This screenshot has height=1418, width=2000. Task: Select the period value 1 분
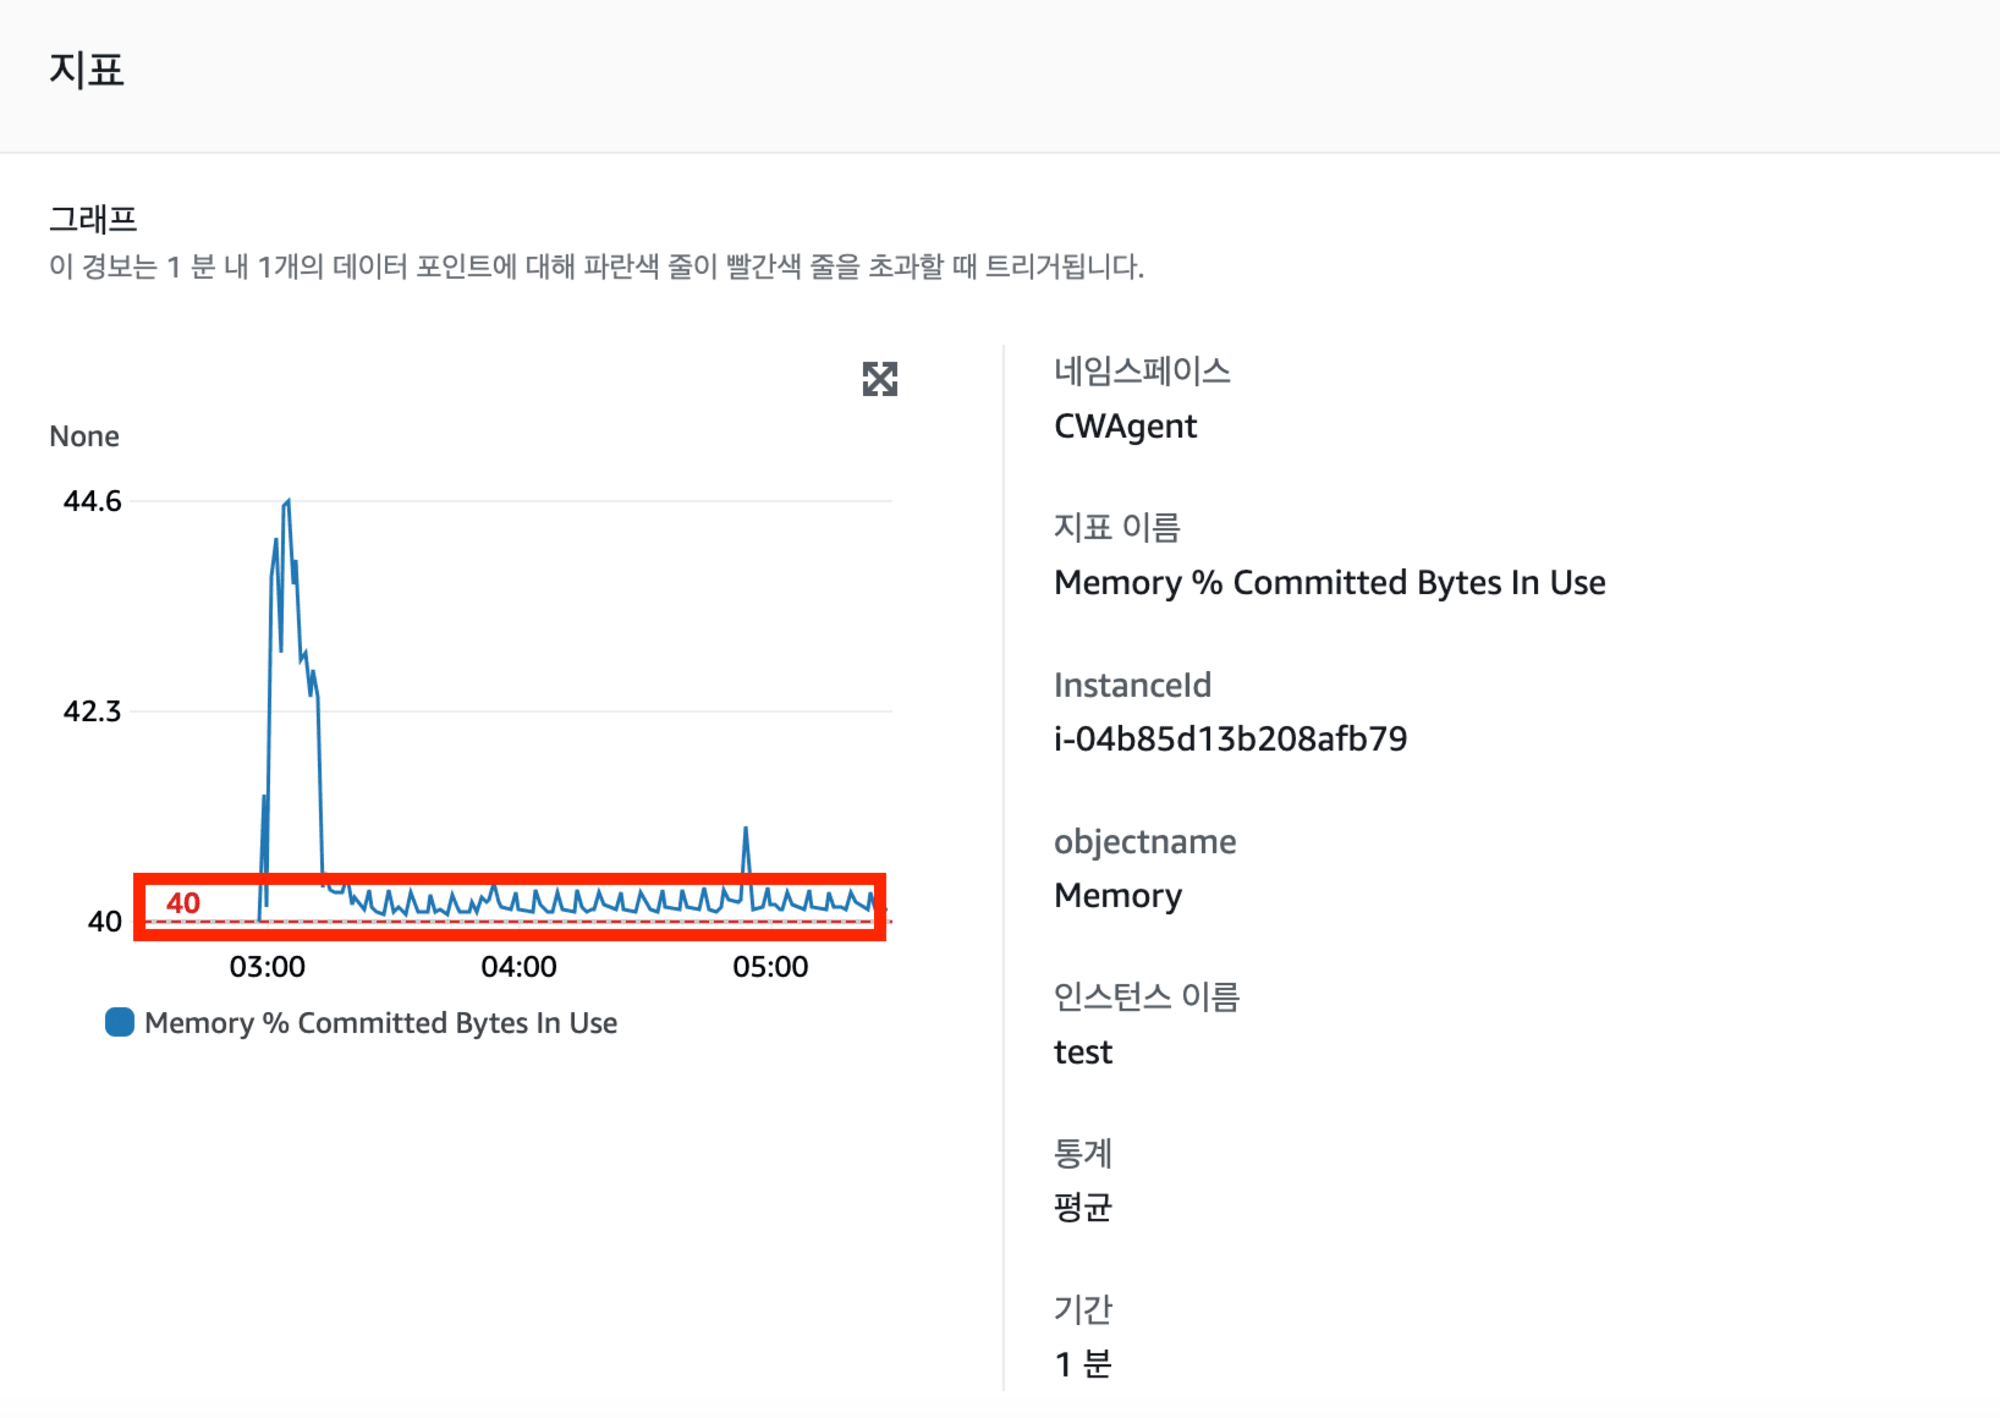coord(1083,1364)
